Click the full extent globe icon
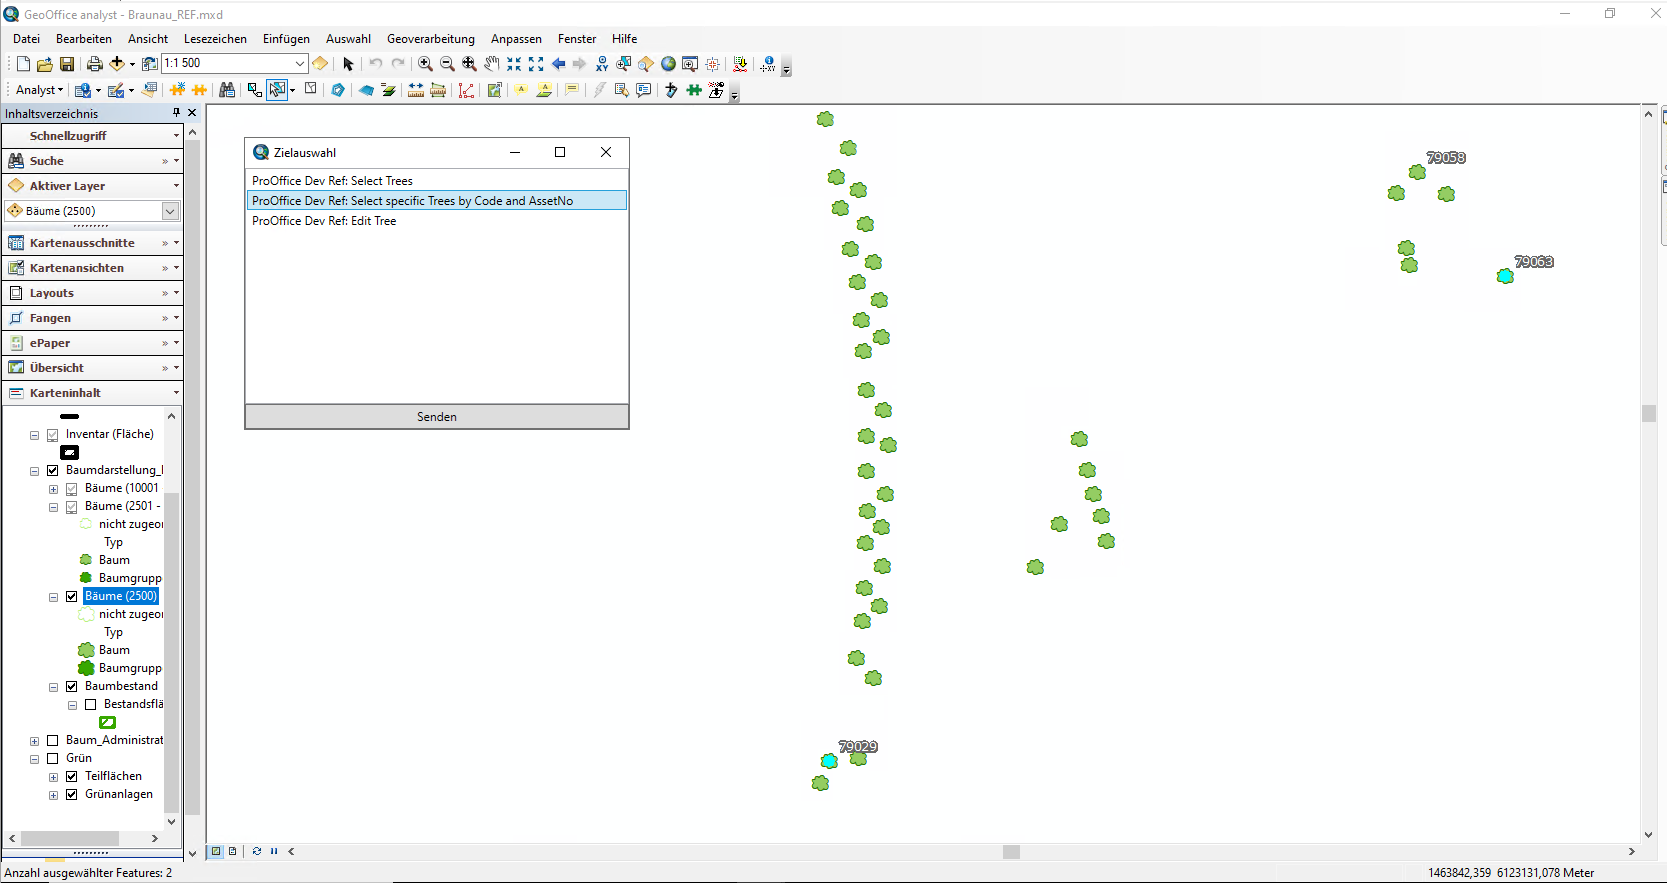 668,64
